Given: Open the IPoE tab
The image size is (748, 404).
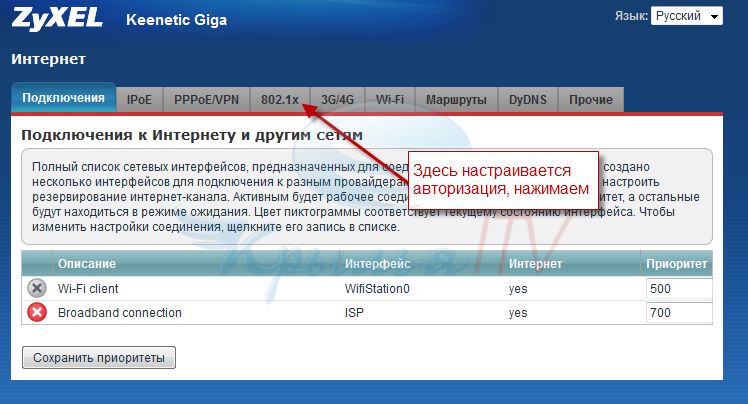Looking at the screenshot, I should 139,100.
